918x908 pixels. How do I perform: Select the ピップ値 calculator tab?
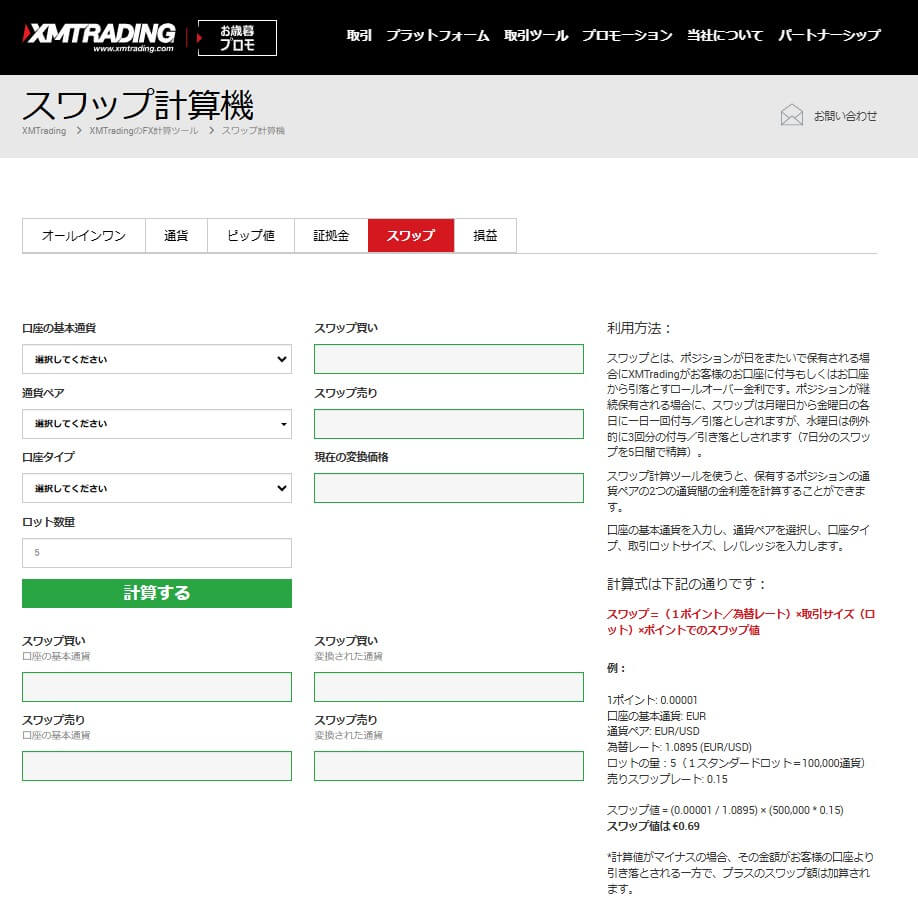point(249,236)
